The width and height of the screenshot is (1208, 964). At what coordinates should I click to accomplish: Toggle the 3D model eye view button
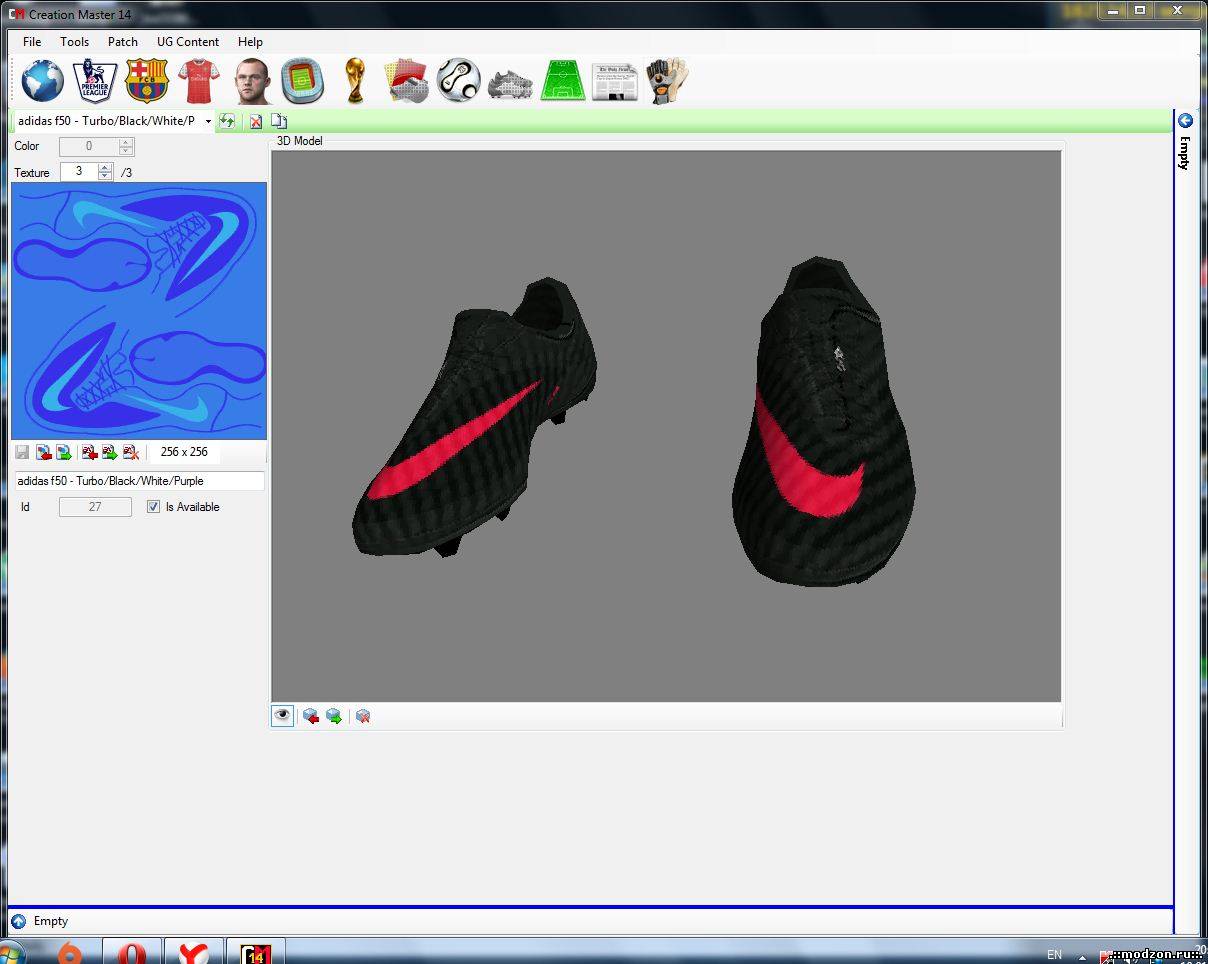283,716
